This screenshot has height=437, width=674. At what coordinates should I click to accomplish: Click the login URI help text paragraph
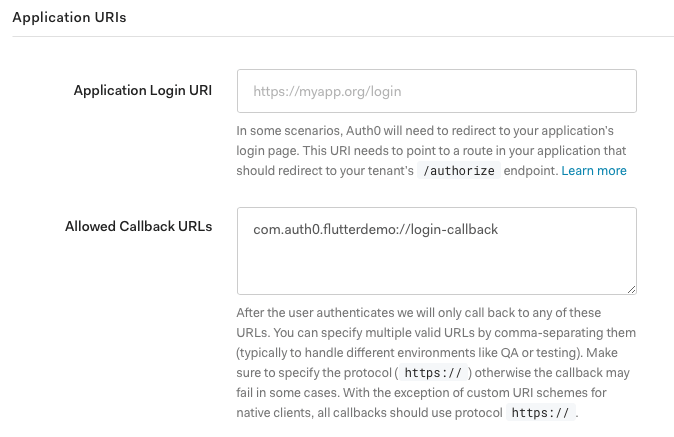[x=430, y=150]
